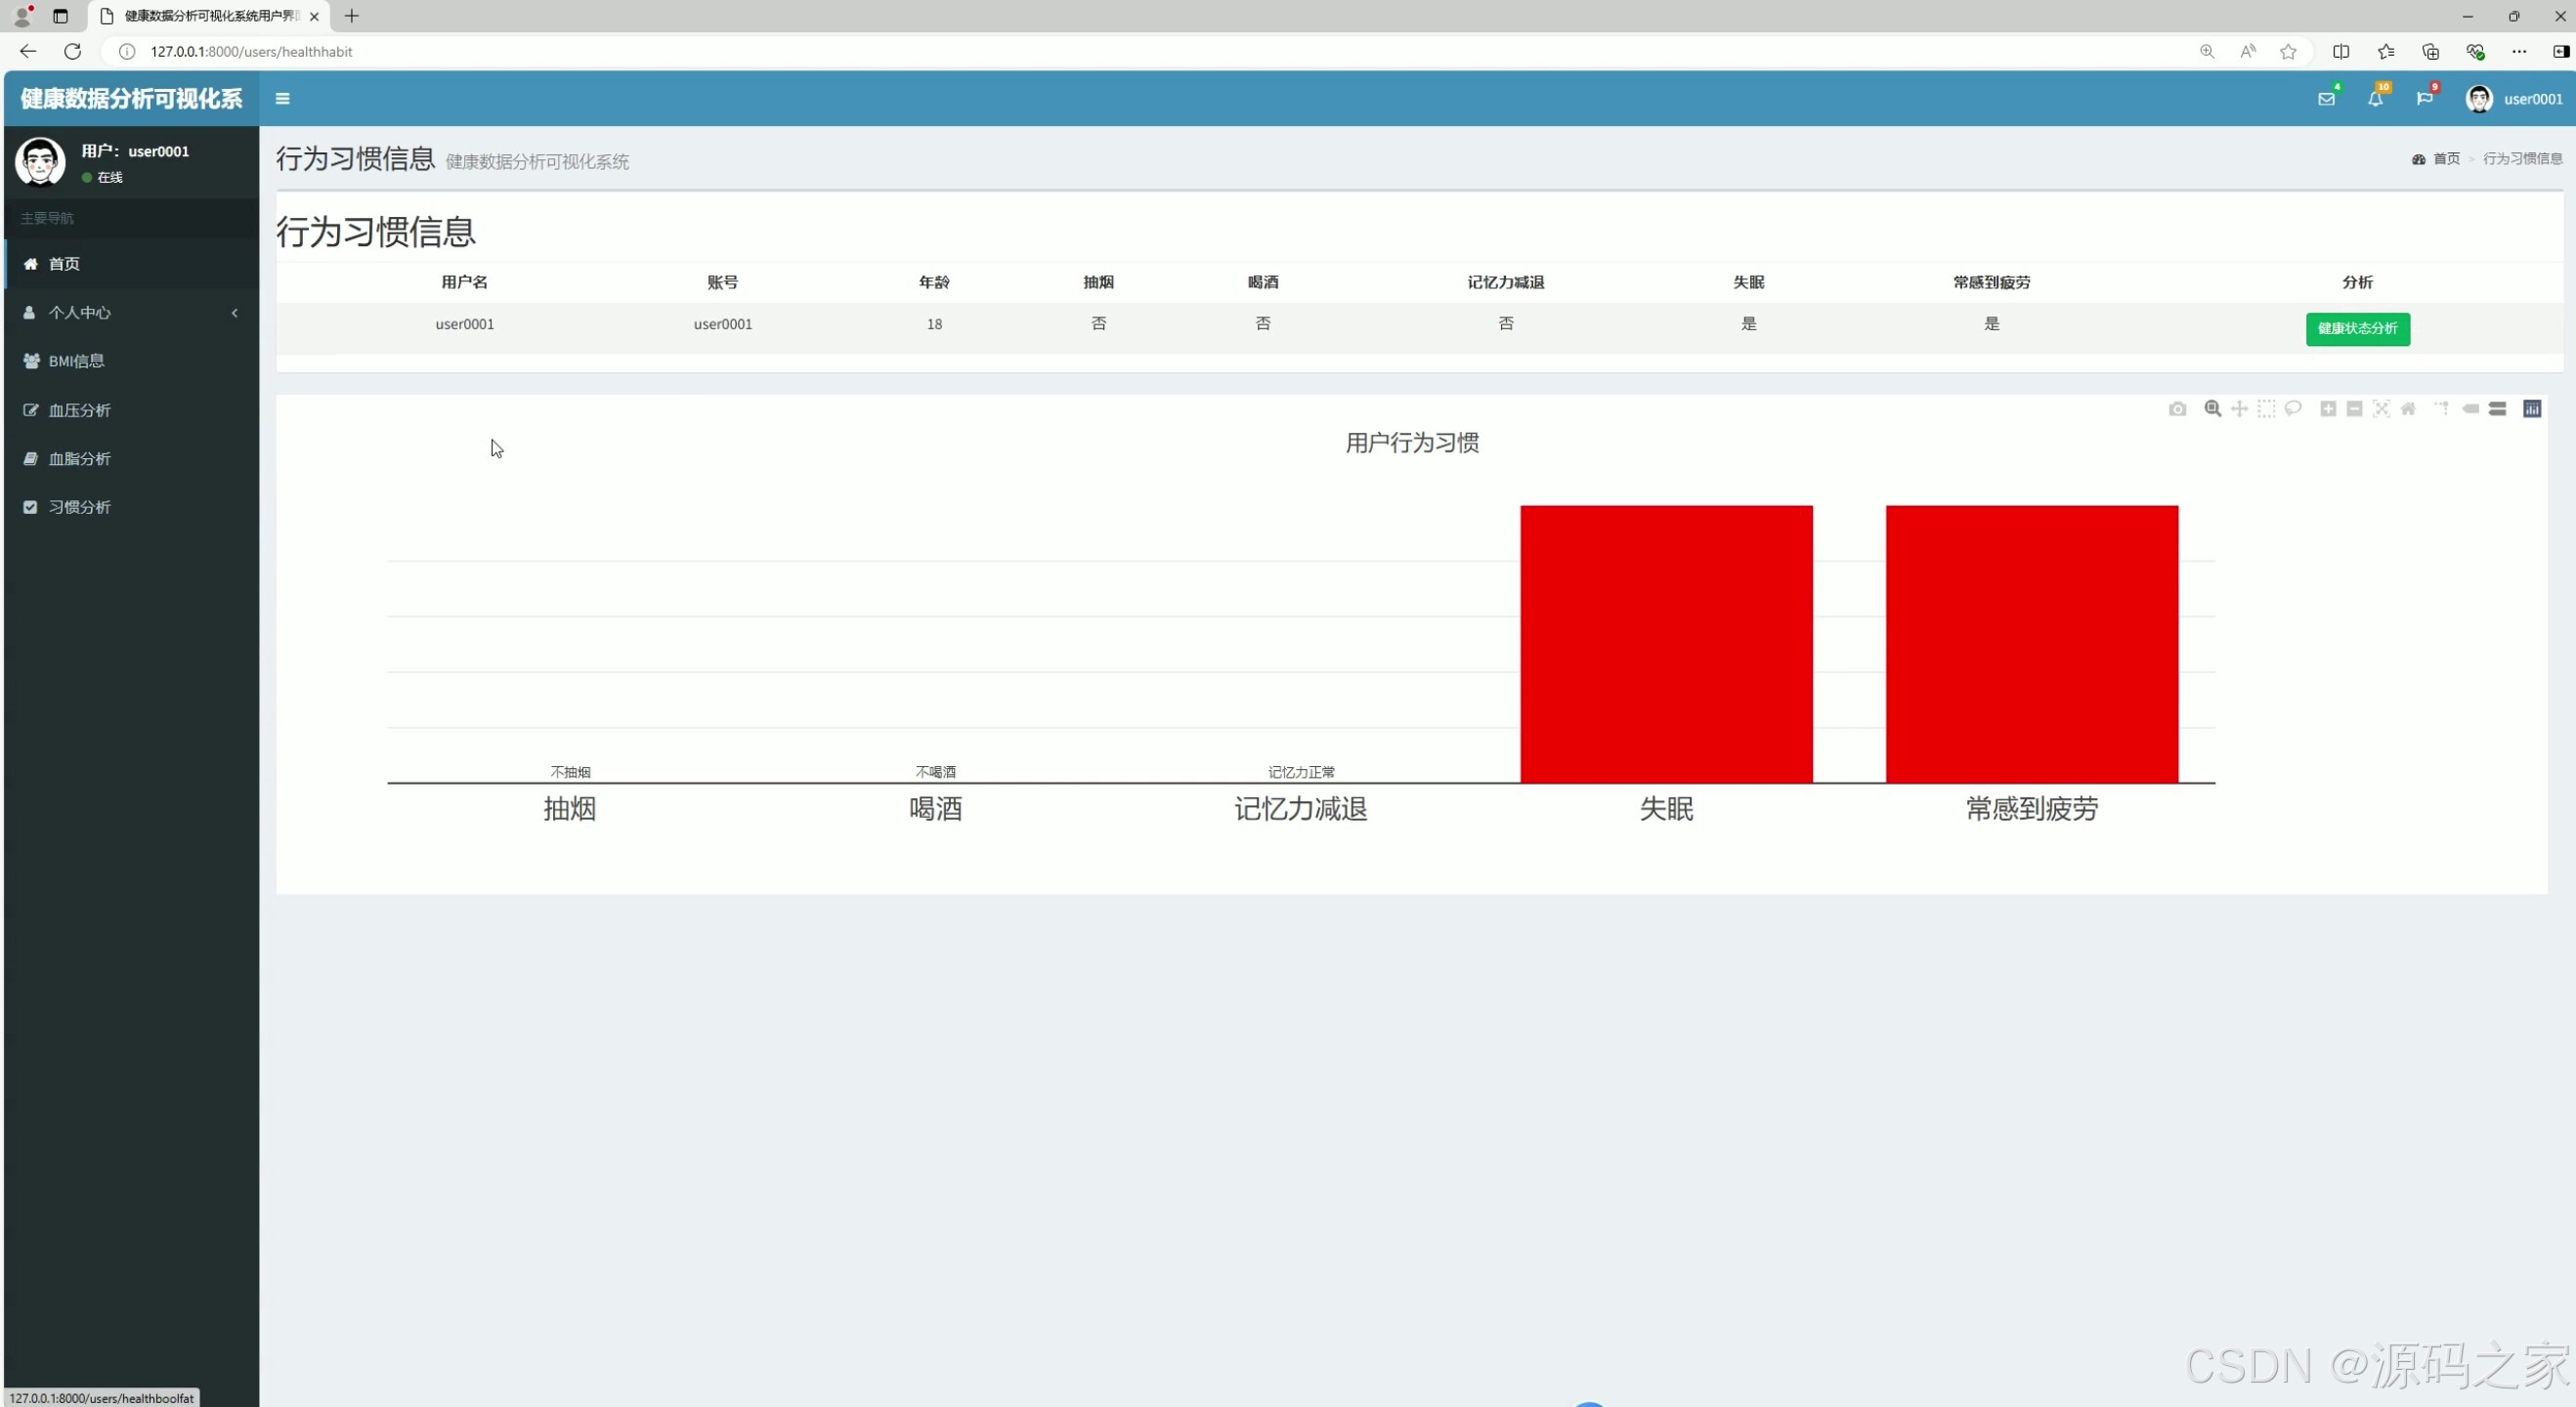Zoom in the chart with the plus icon
2576x1407 pixels.
pyautogui.click(x=2328, y=409)
